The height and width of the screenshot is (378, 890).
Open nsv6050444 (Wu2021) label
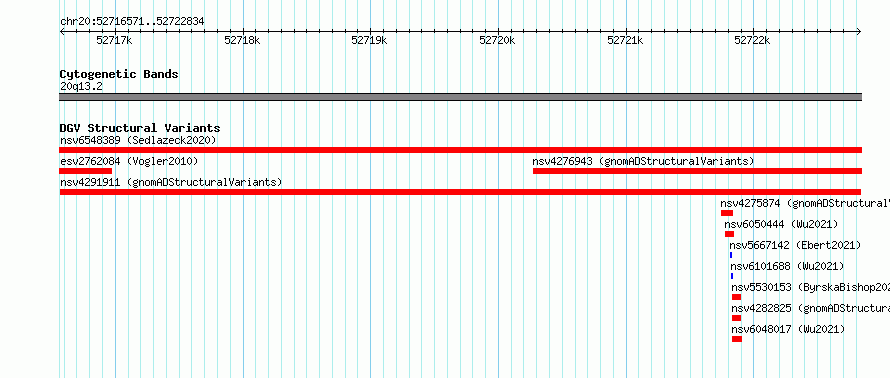coord(781,225)
